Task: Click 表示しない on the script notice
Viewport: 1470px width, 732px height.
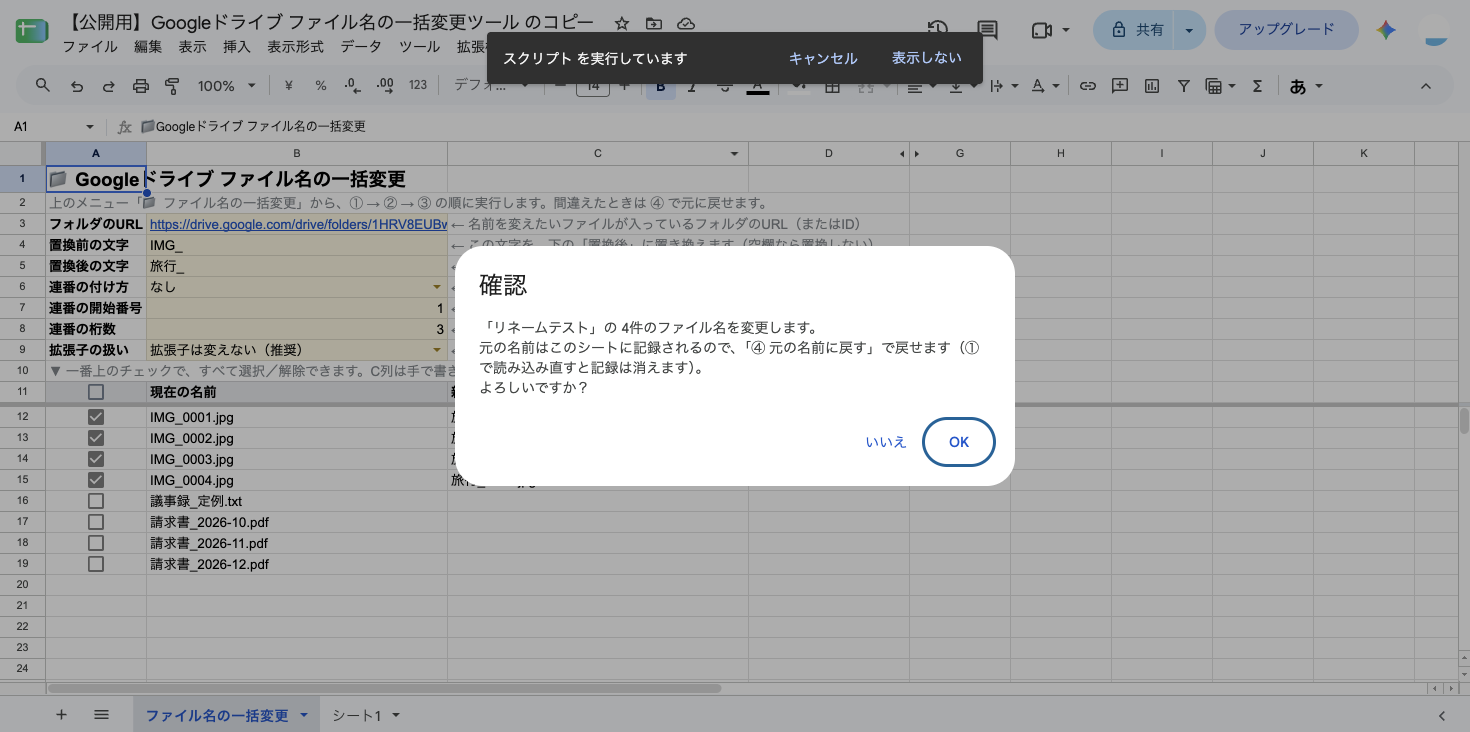Action: [x=927, y=58]
